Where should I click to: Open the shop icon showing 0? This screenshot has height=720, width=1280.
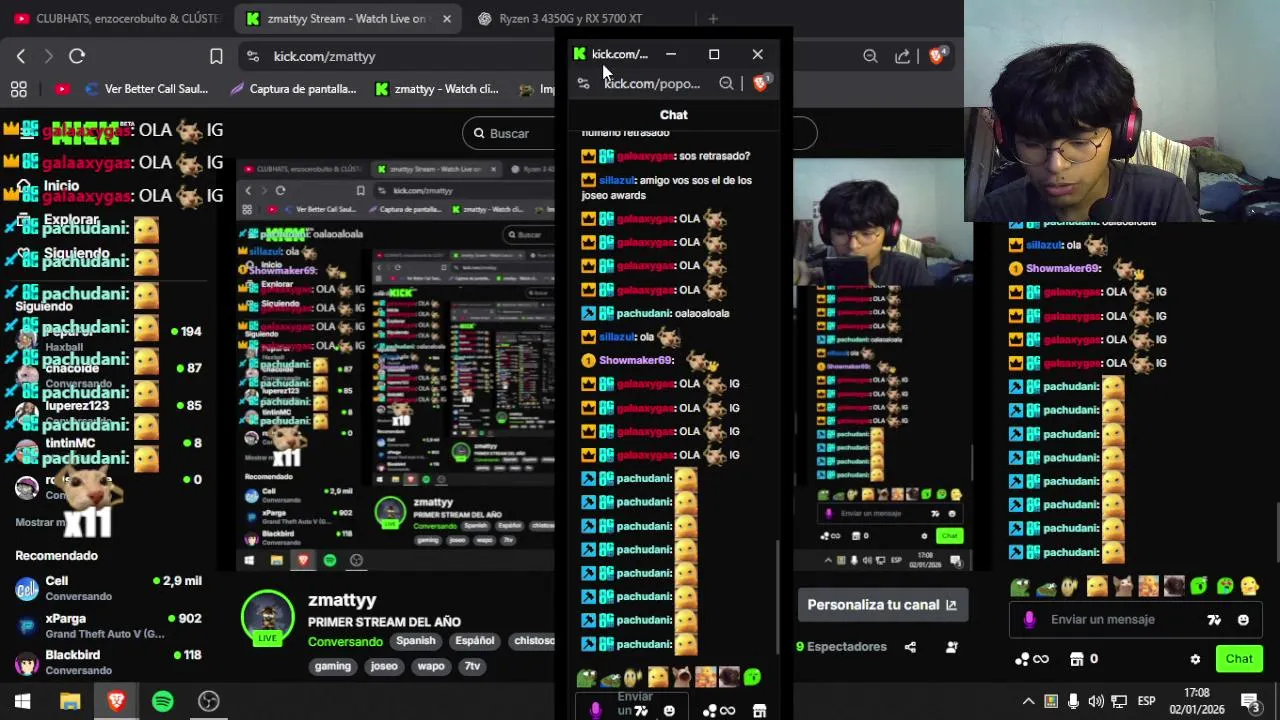point(1084,659)
